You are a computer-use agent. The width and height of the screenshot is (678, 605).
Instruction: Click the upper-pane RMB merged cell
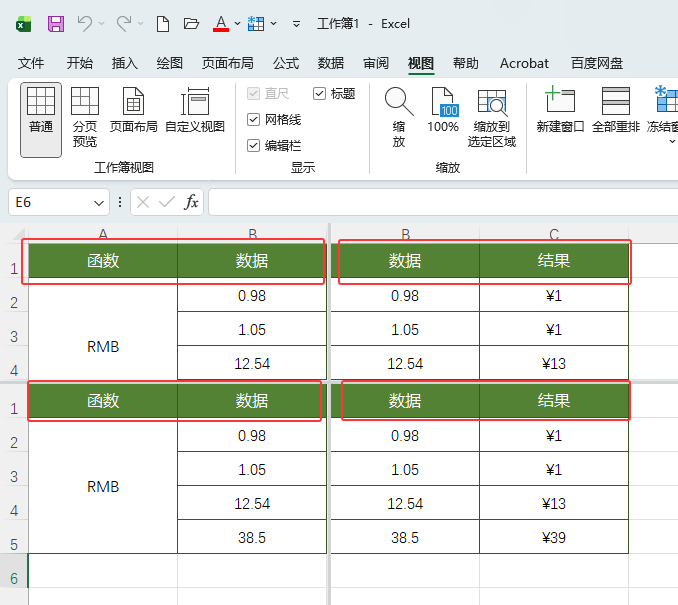tap(103, 329)
